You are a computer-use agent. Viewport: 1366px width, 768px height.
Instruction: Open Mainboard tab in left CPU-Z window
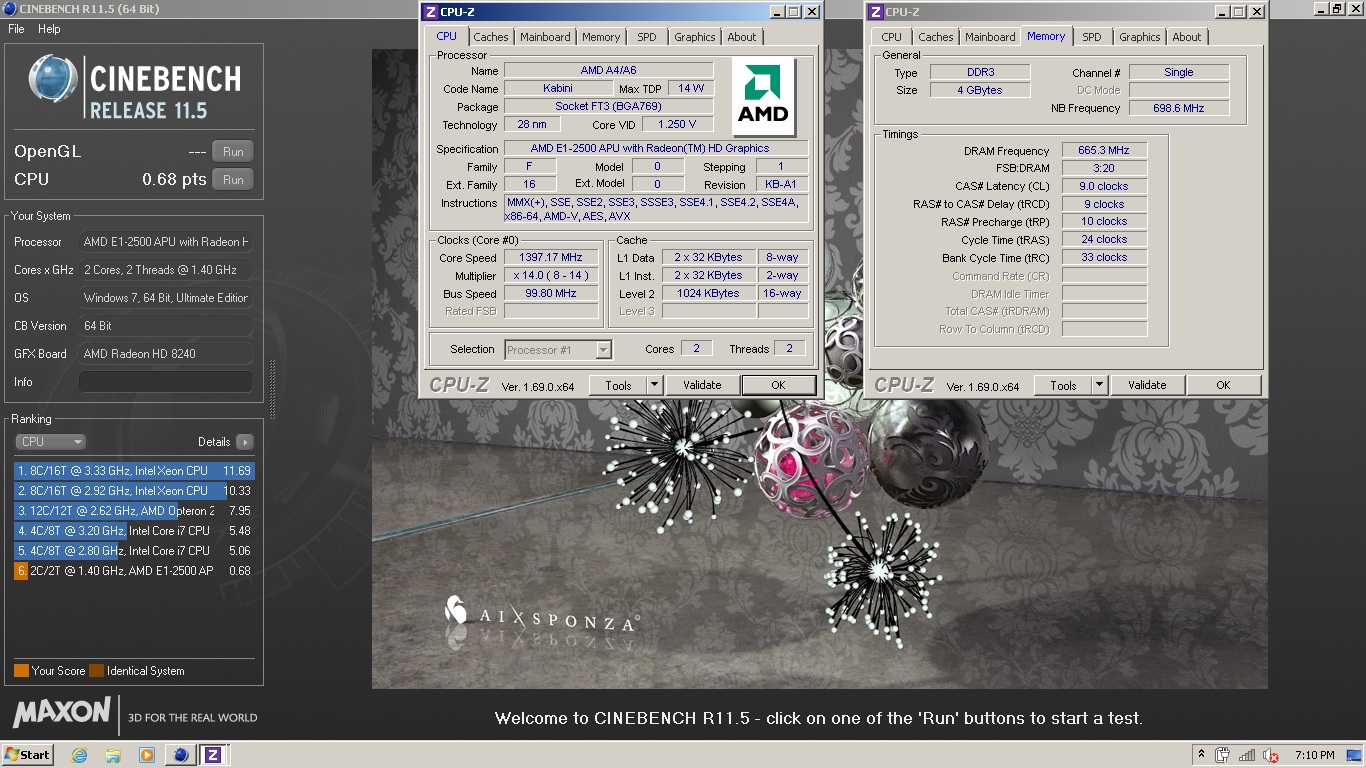click(x=545, y=37)
